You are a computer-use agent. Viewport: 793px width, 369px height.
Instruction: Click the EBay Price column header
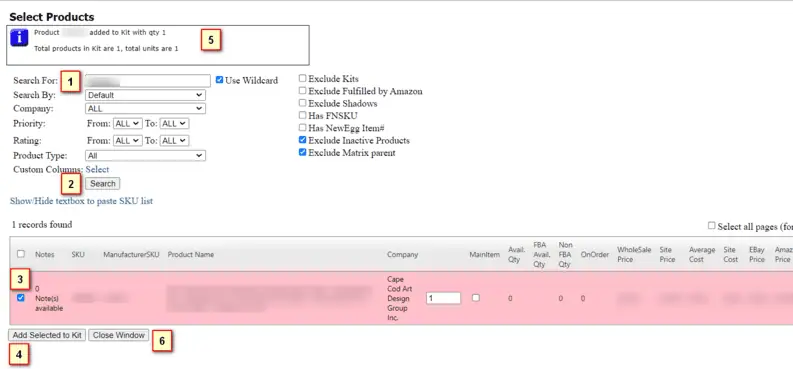pyautogui.click(x=757, y=255)
